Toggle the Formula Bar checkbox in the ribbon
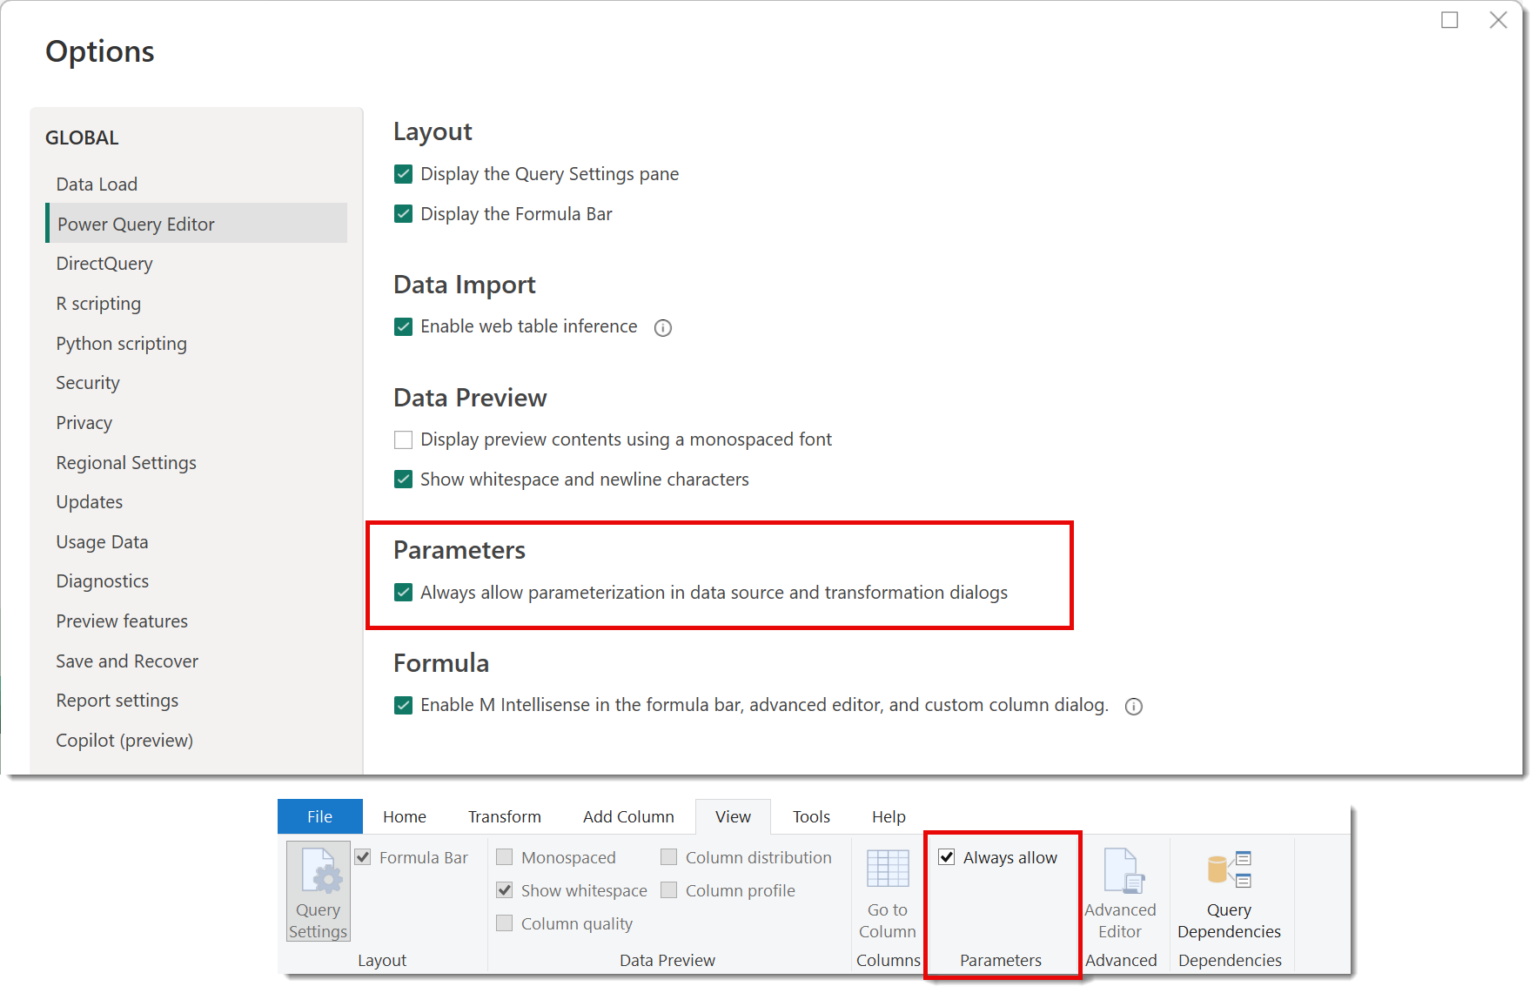The height and width of the screenshot is (993, 1536). point(362,857)
